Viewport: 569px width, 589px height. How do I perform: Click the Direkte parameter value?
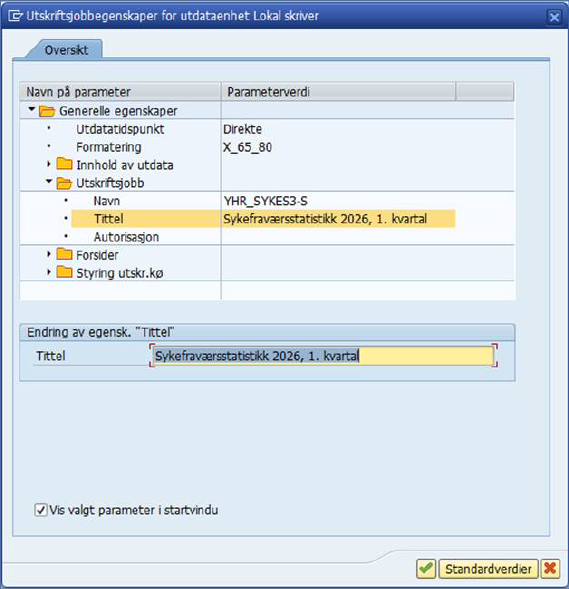(x=242, y=129)
